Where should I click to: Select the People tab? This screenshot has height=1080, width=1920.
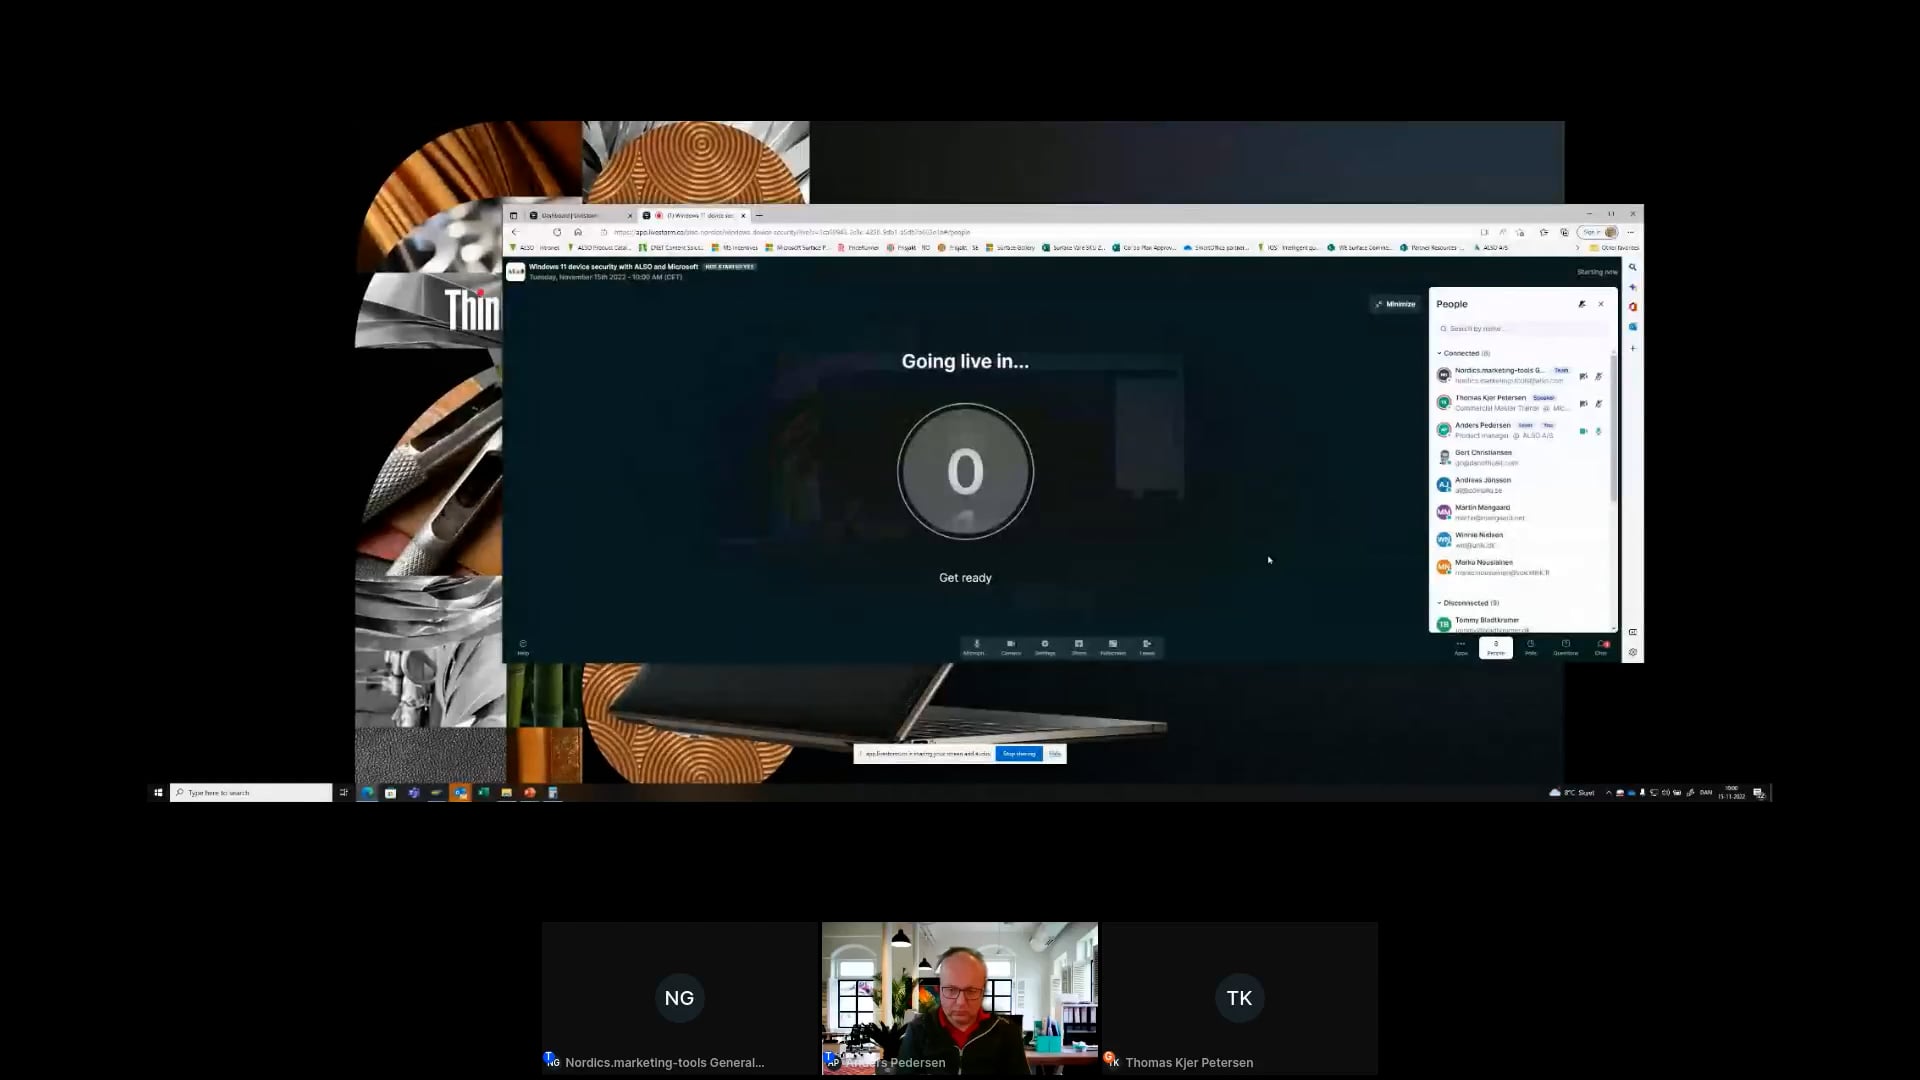pyautogui.click(x=1495, y=647)
